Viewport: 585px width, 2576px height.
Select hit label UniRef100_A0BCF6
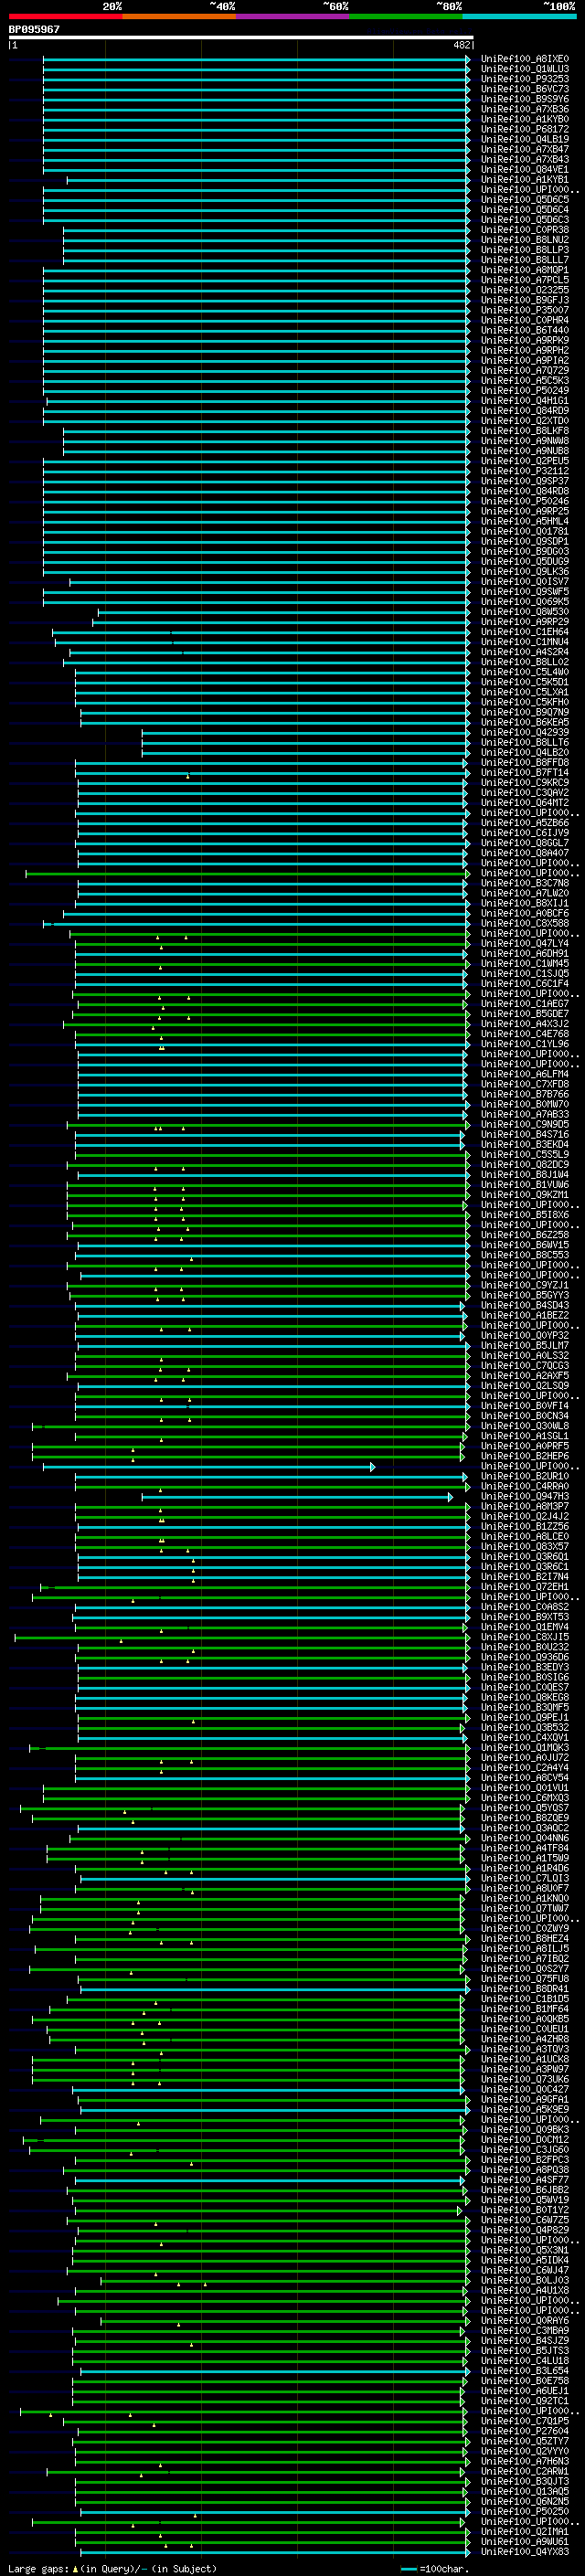coord(524,913)
